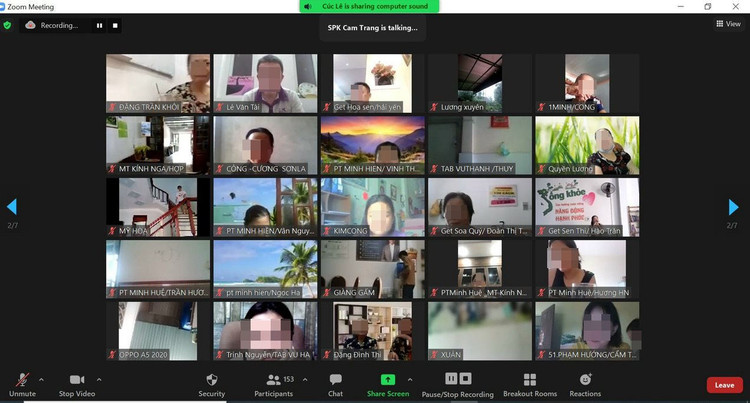This screenshot has height=403, width=750.
Task: Select the 51.PHẠM HƯƠNG/CẨM T tile
Action: [587, 331]
